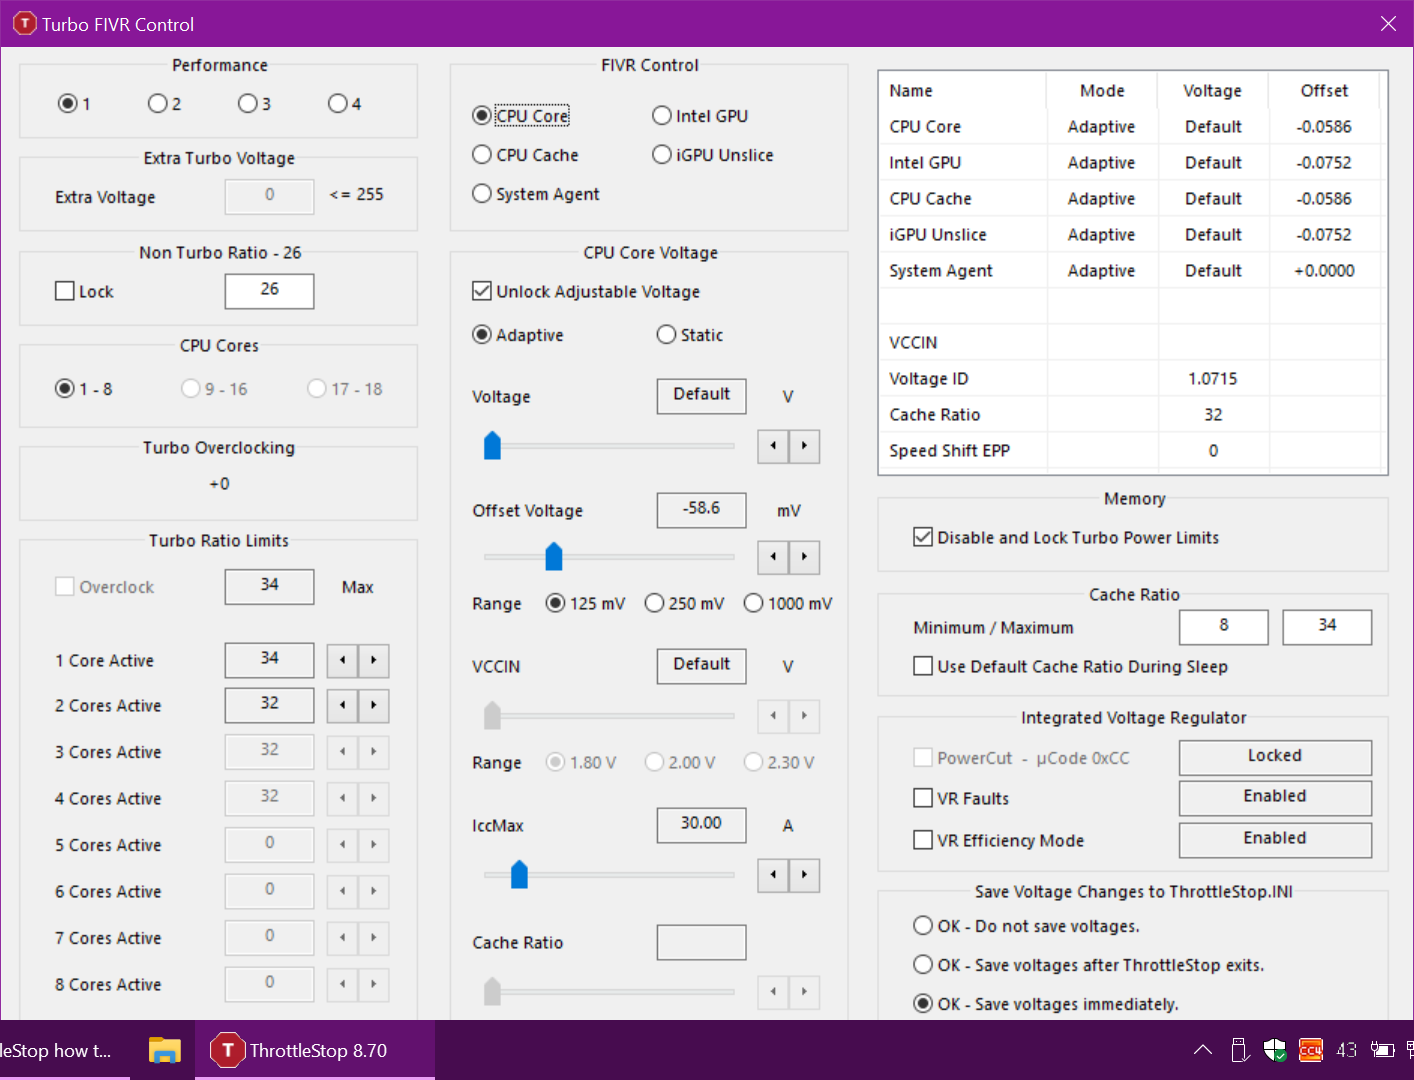Click the Locked button for PowerCut
Screen dimensions: 1414x1080
1275,757
